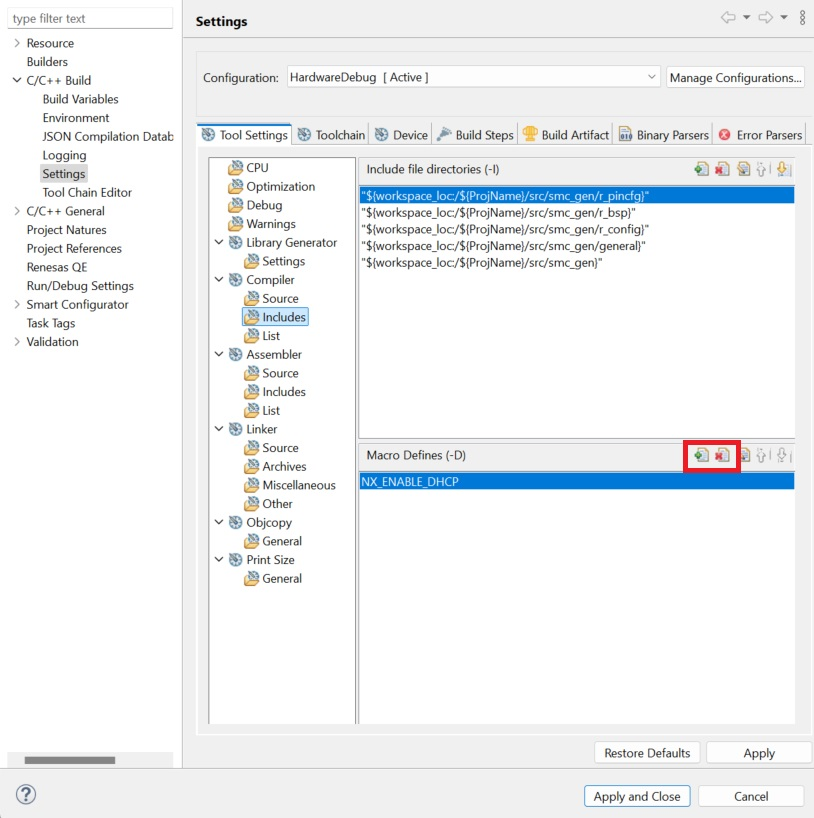Click Move Down icon for Macro Defines
Viewport: 814px width, 818px height.
click(x=783, y=455)
